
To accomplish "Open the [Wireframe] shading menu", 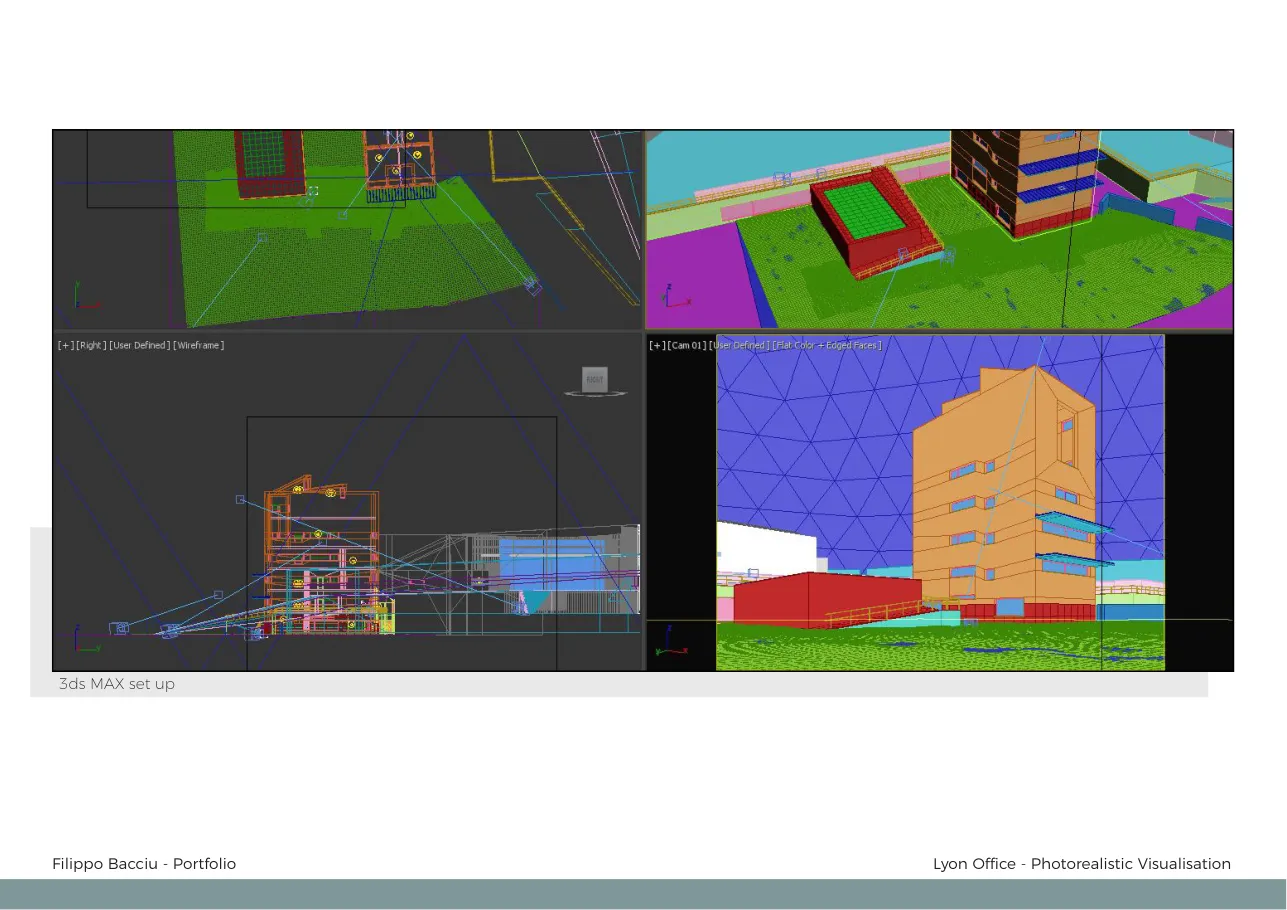I will click(198, 345).
